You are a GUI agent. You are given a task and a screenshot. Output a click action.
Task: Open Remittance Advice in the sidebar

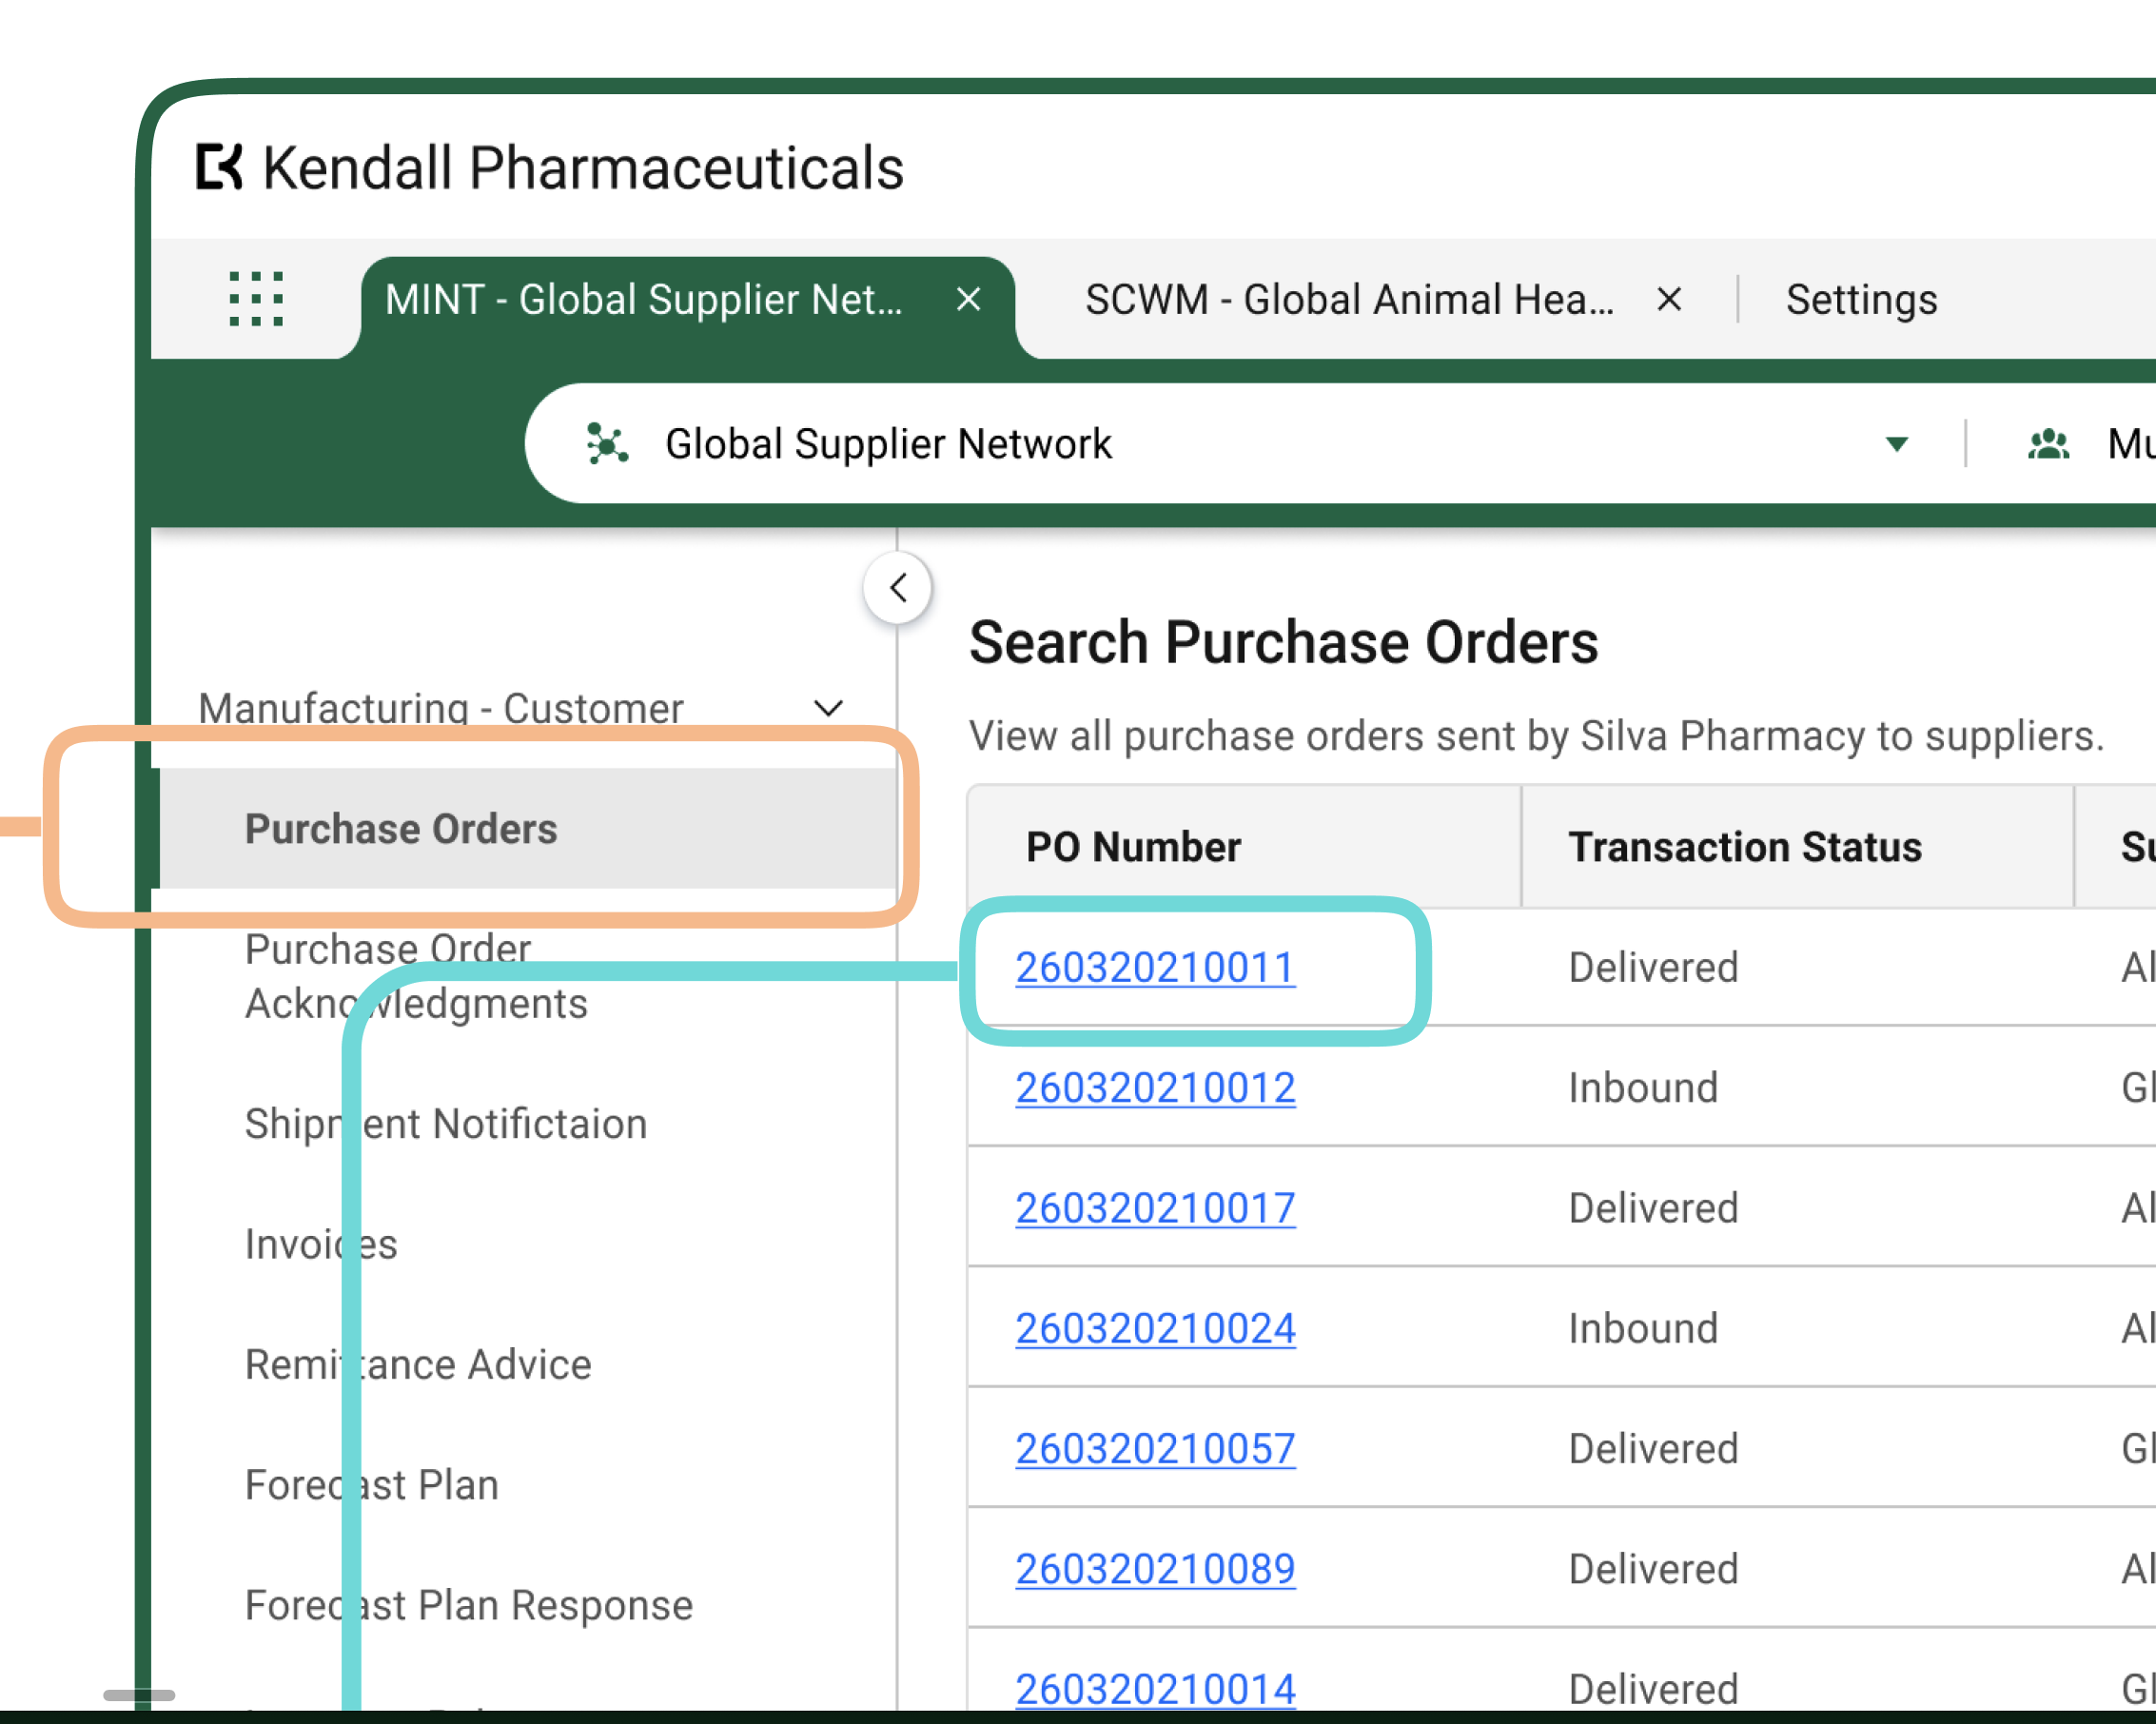418,1364
